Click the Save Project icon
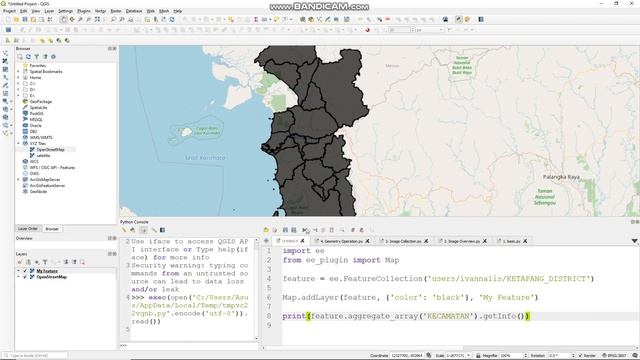Image resolution: width=640 pixels, height=360 pixels. (x=25, y=20)
